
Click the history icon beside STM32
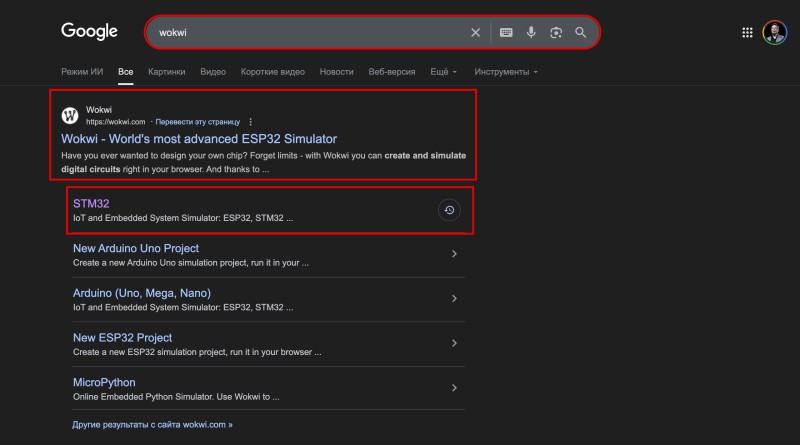pyautogui.click(x=449, y=210)
